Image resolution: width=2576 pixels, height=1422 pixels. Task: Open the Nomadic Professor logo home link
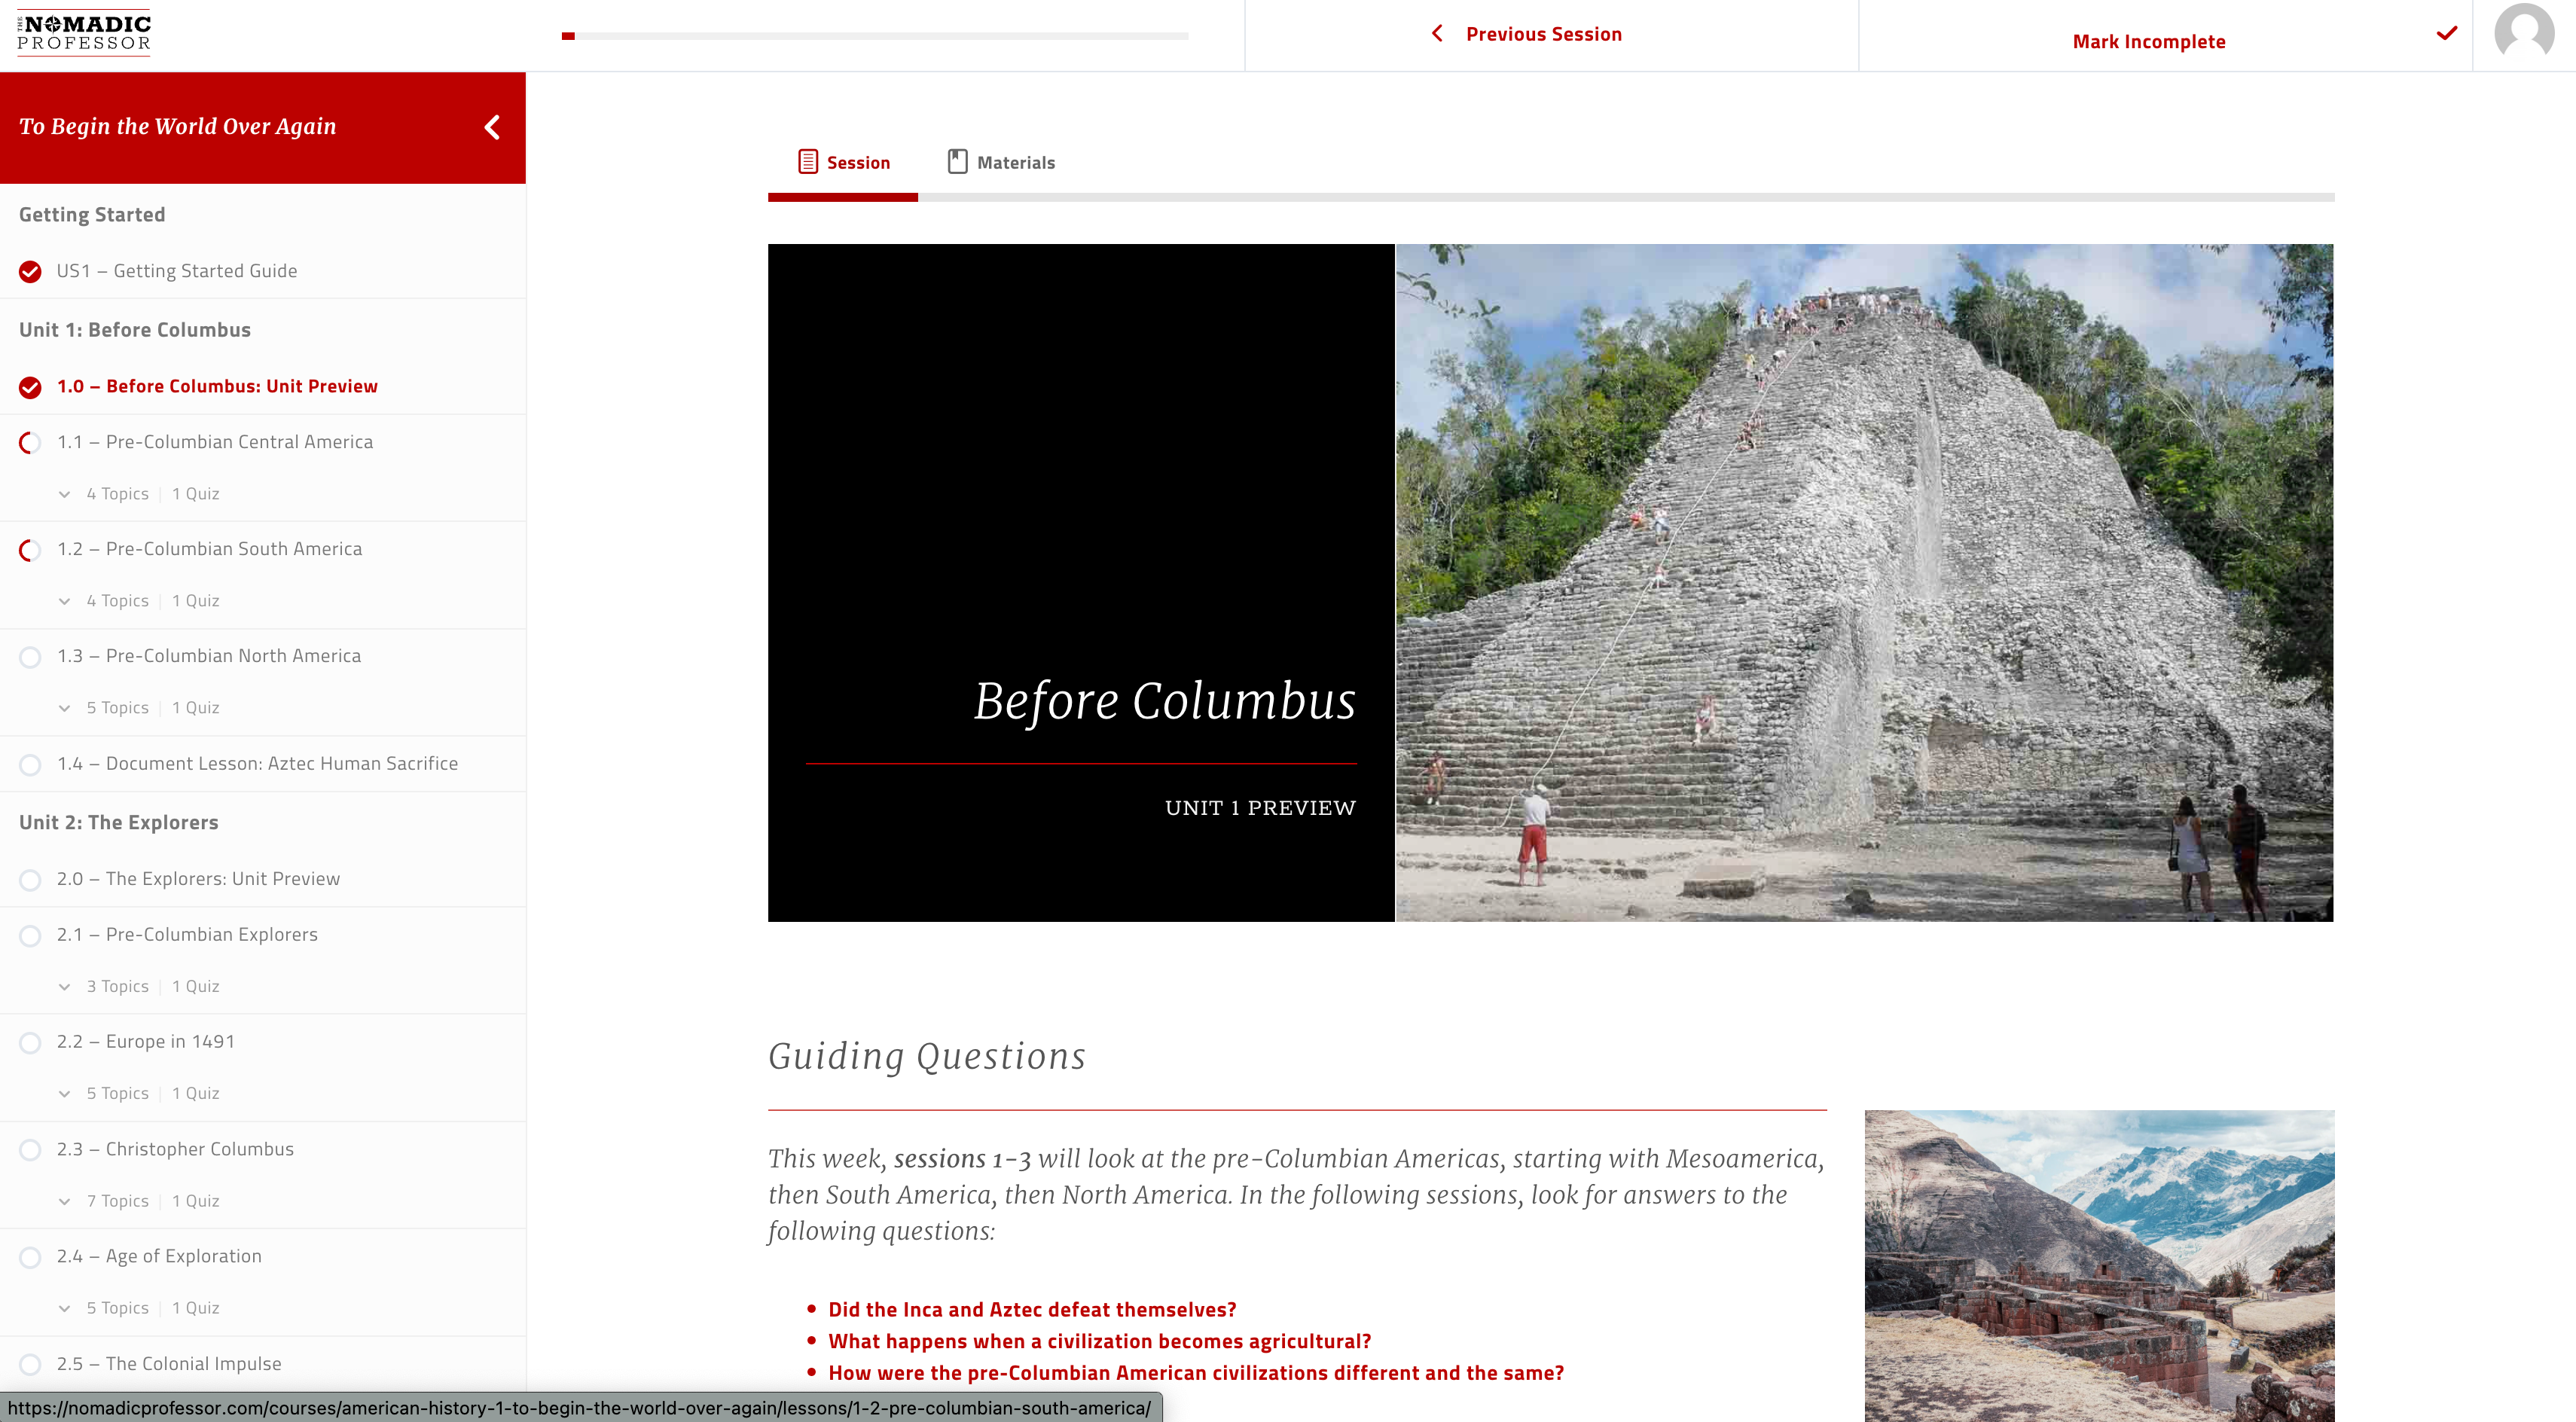[84, 33]
